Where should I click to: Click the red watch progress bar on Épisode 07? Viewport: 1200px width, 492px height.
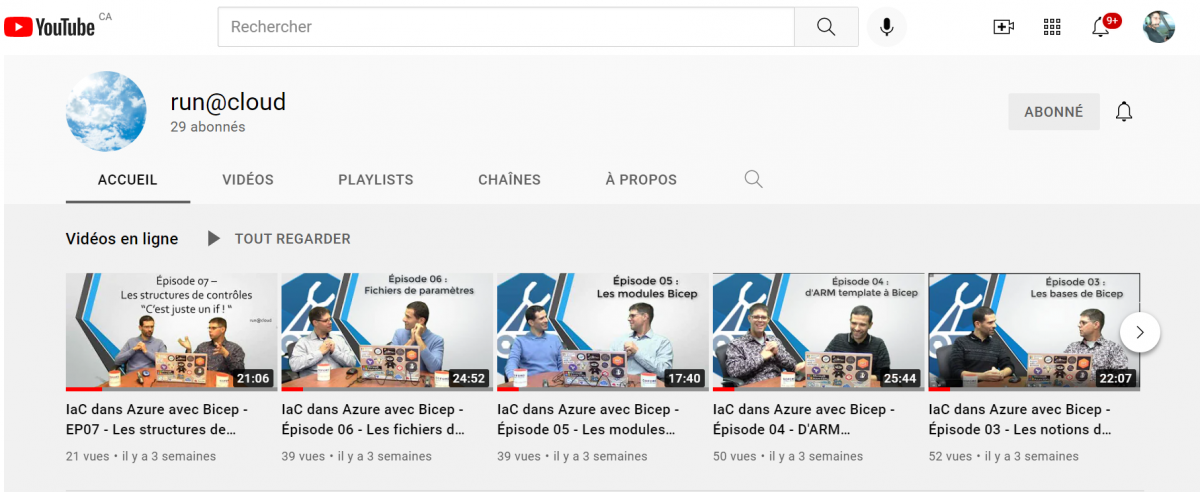pos(83,389)
